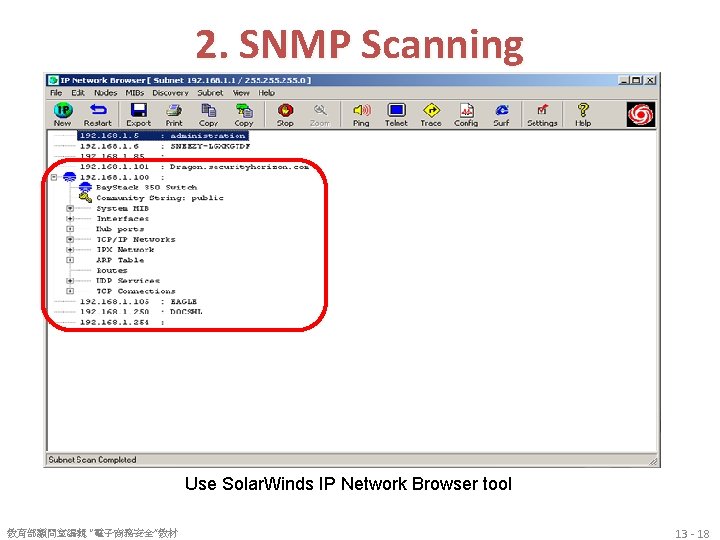
Task: Minimize the IP Network Browser window
Action: tap(624, 80)
